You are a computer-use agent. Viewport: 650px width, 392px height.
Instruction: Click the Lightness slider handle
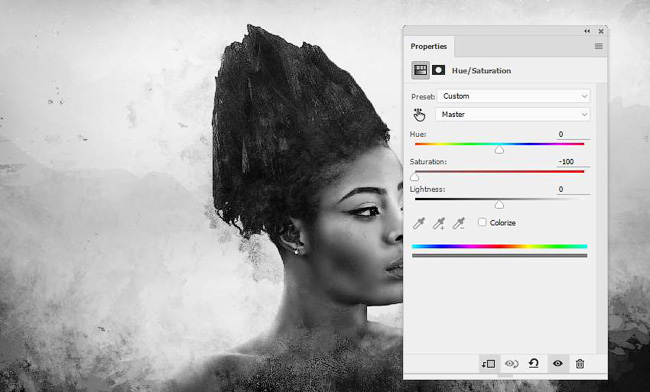[x=499, y=204]
